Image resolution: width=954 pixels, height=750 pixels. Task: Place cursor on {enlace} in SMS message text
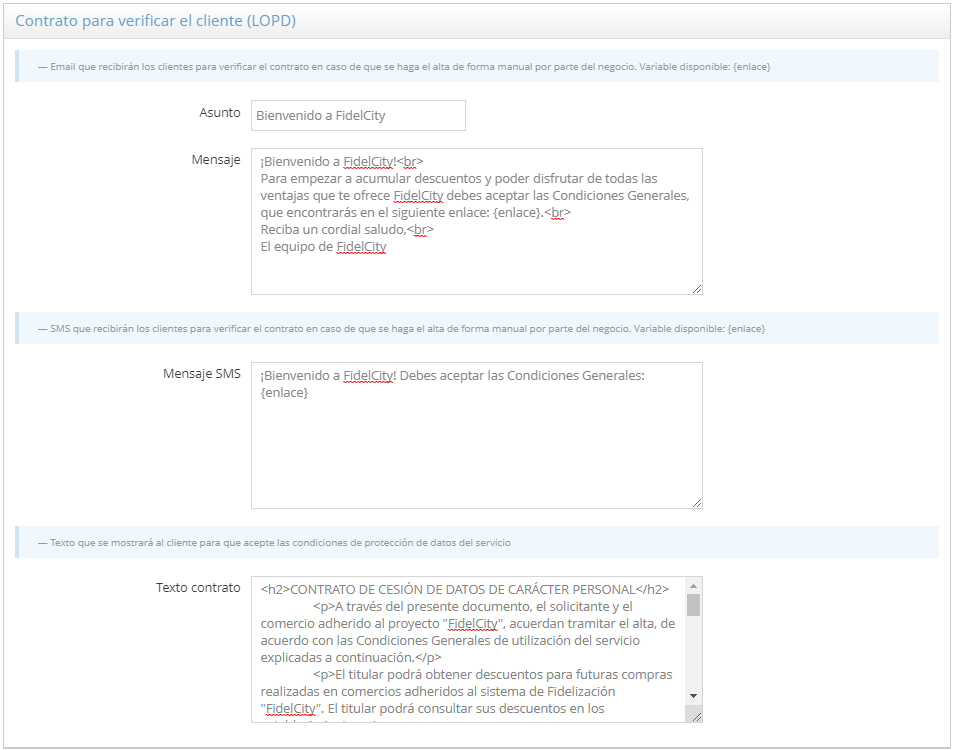tap(284, 393)
